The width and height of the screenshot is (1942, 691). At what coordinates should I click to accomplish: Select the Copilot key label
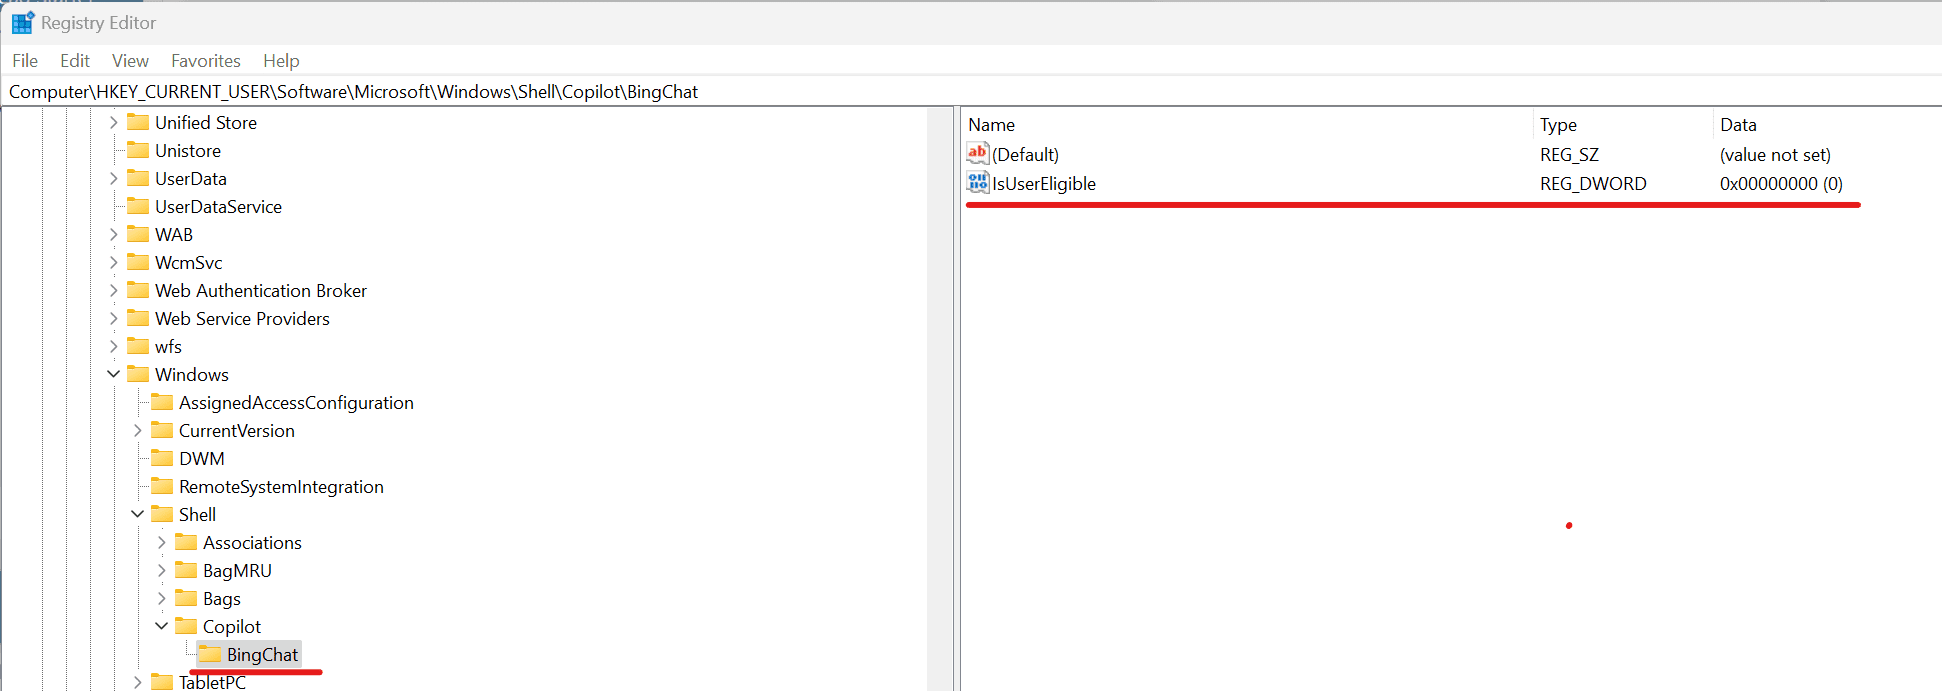pos(232,627)
